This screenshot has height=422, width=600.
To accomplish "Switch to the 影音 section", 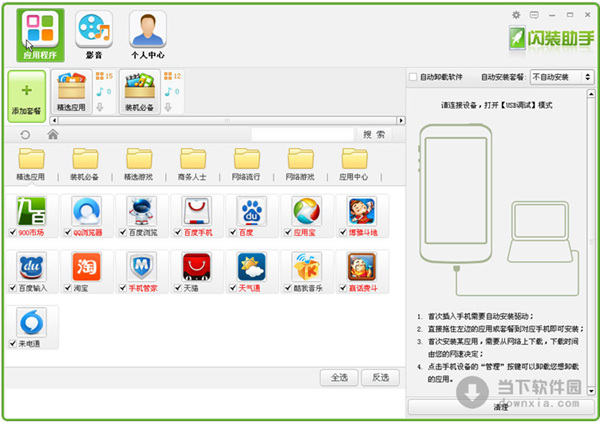I will tap(94, 35).
